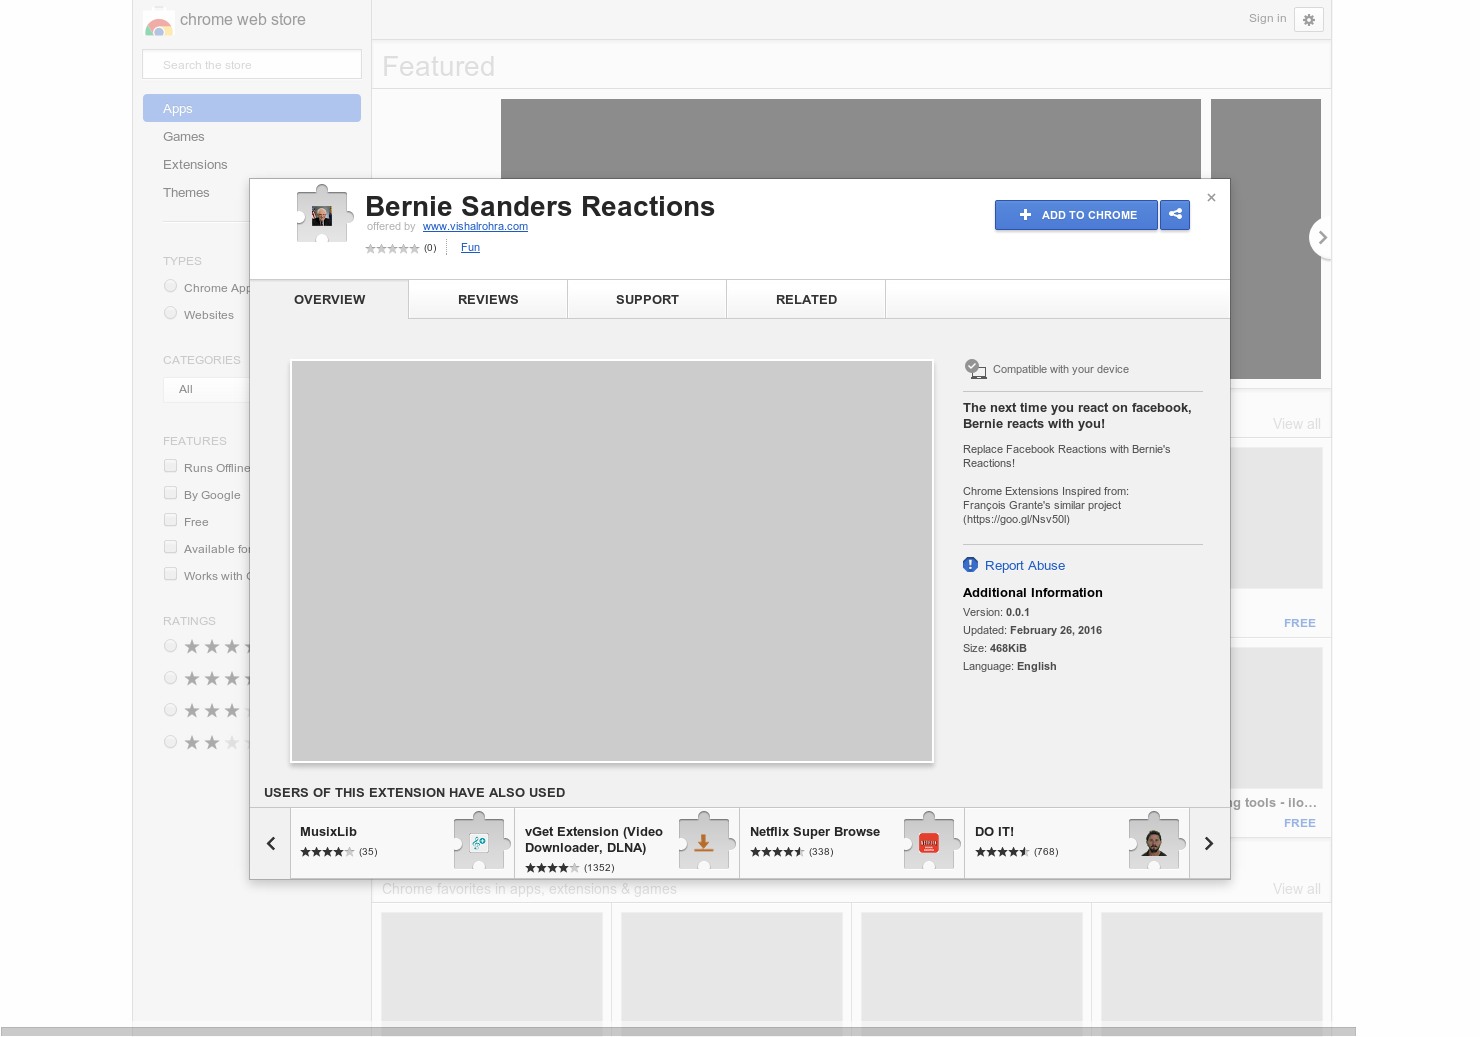Image resolution: width=1480 pixels, height=1037 pixels.
Task: Open the www.vishalrohra.com link
Action: tap(475, 226)
